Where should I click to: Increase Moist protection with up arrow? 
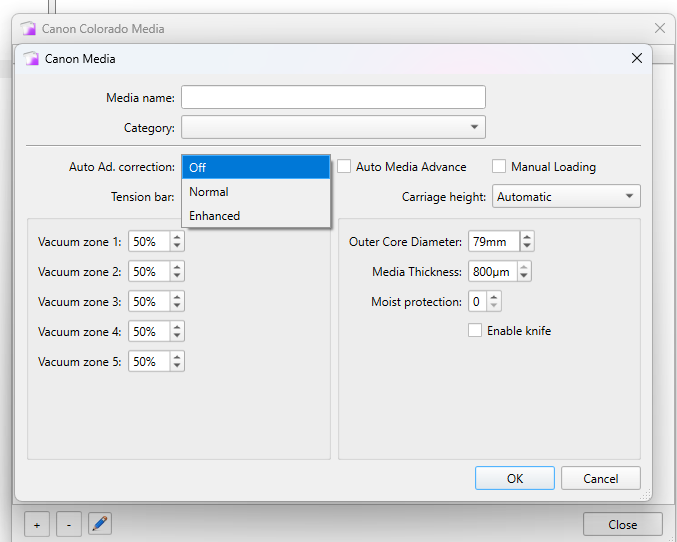(x=494, y=297)
